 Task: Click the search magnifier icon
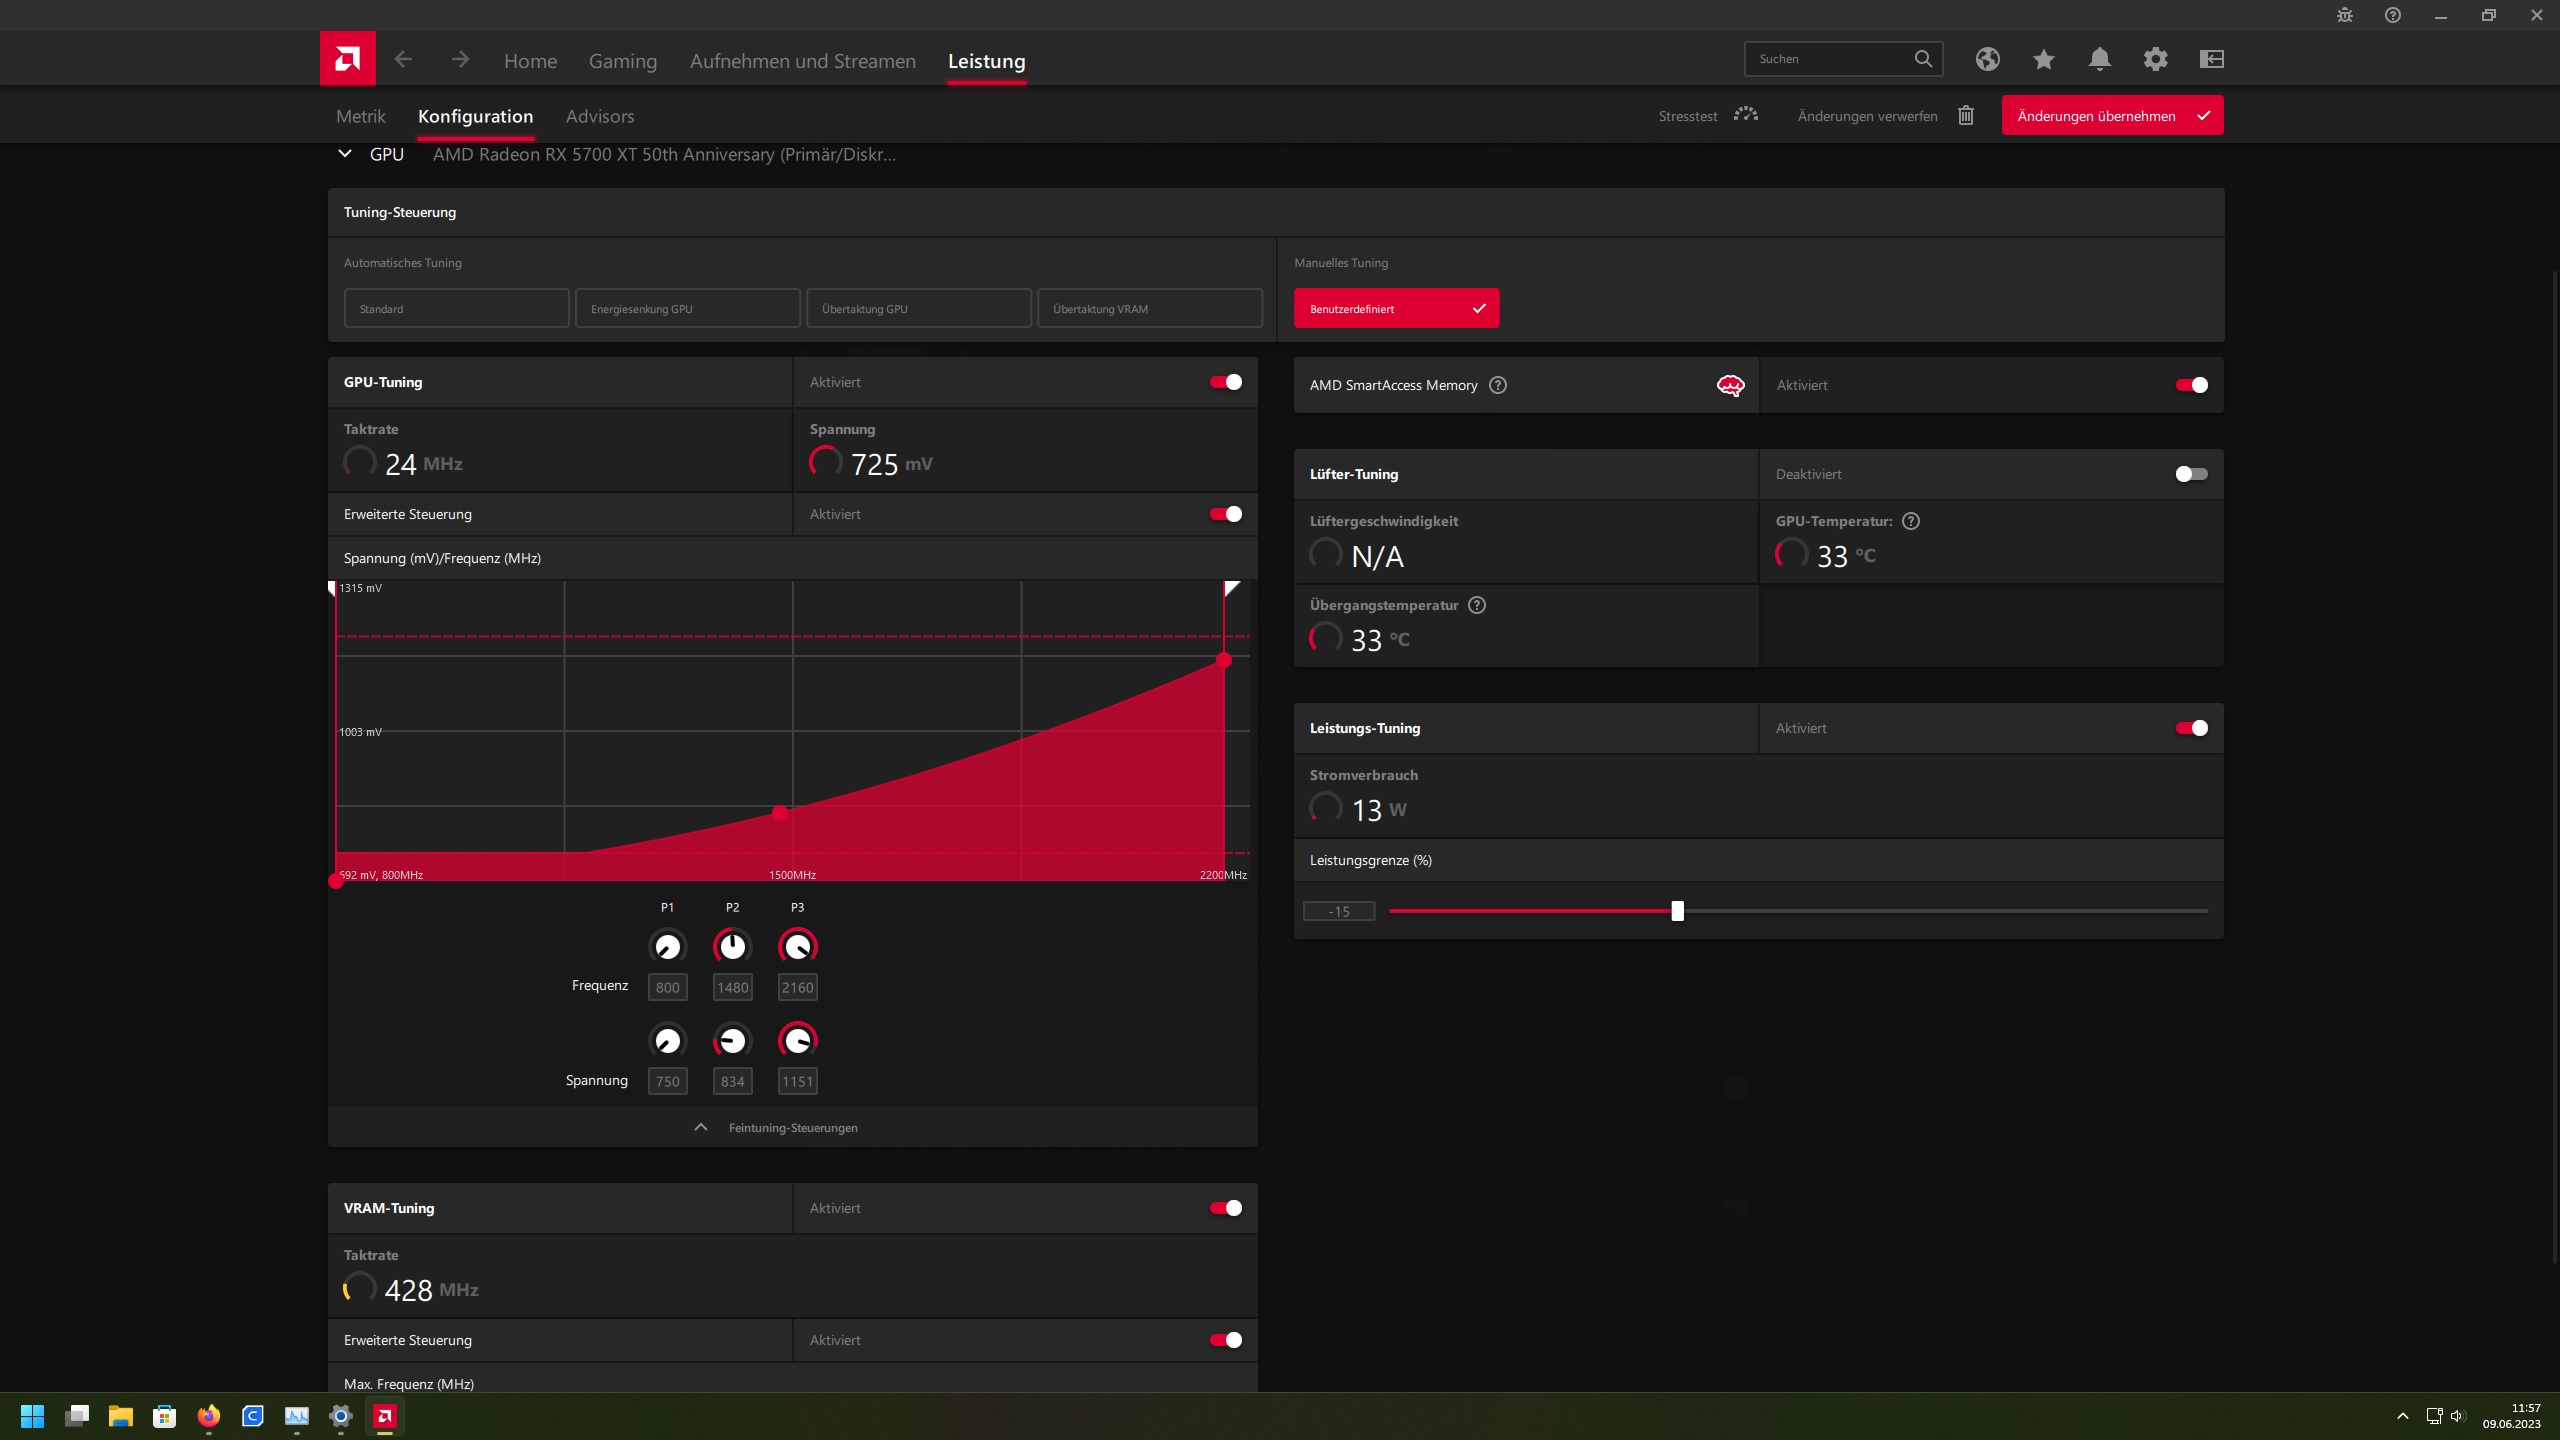(x=1922, y=59)
